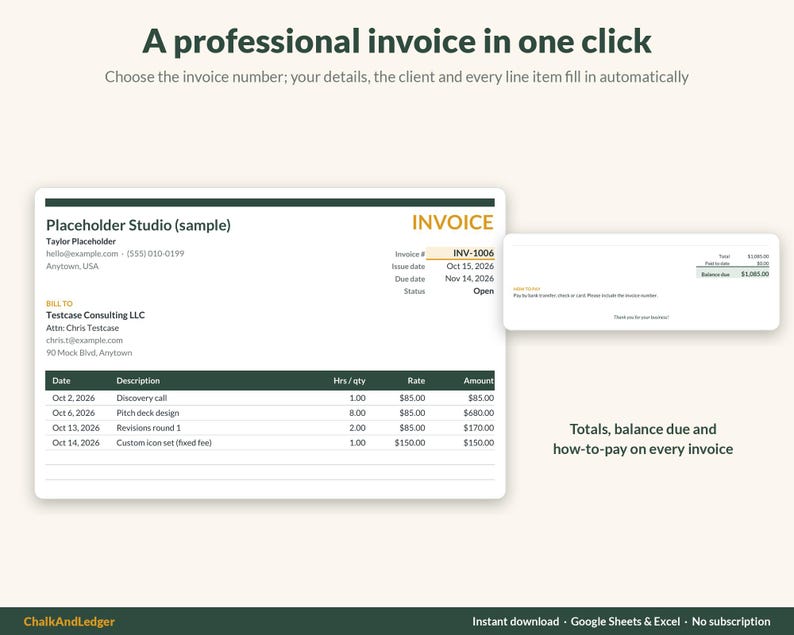
Task: Click the main invoice preview card's INVOICE title
Action: pyautogui.click(x=452, y=222)
